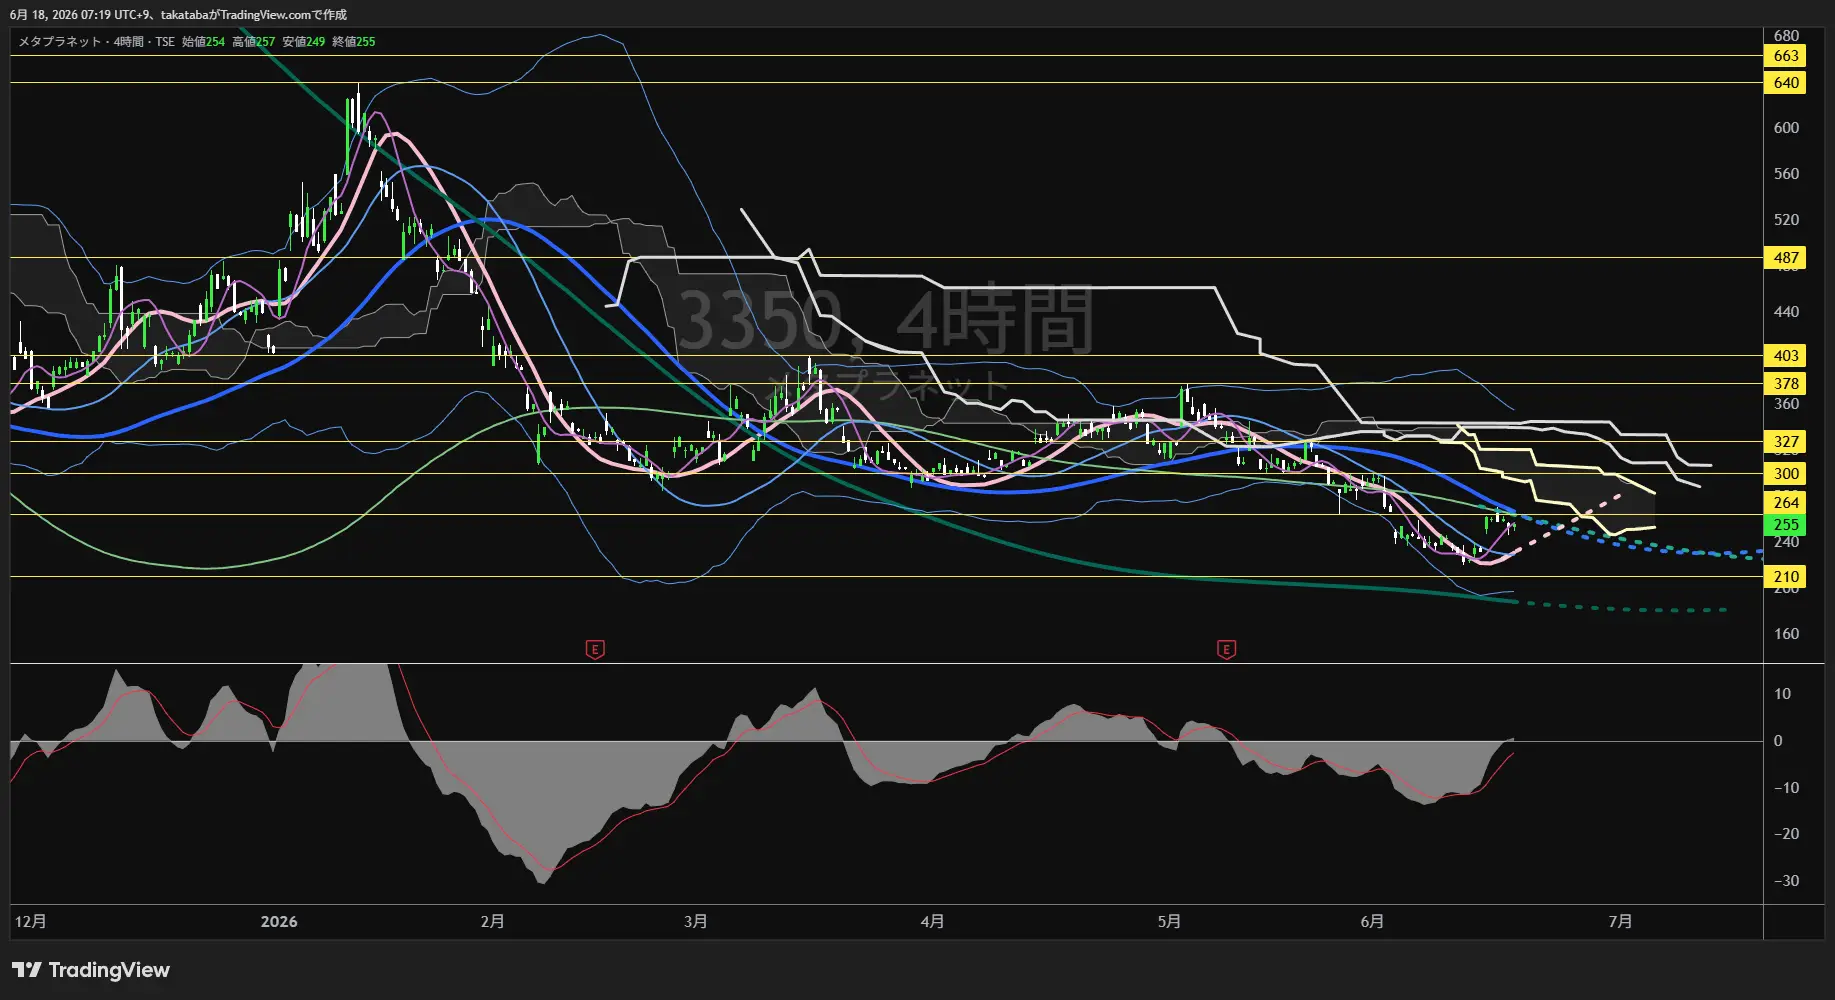Click the 160 price scale value
Screen dimensions: 1835x1000
coord(1786,634)
